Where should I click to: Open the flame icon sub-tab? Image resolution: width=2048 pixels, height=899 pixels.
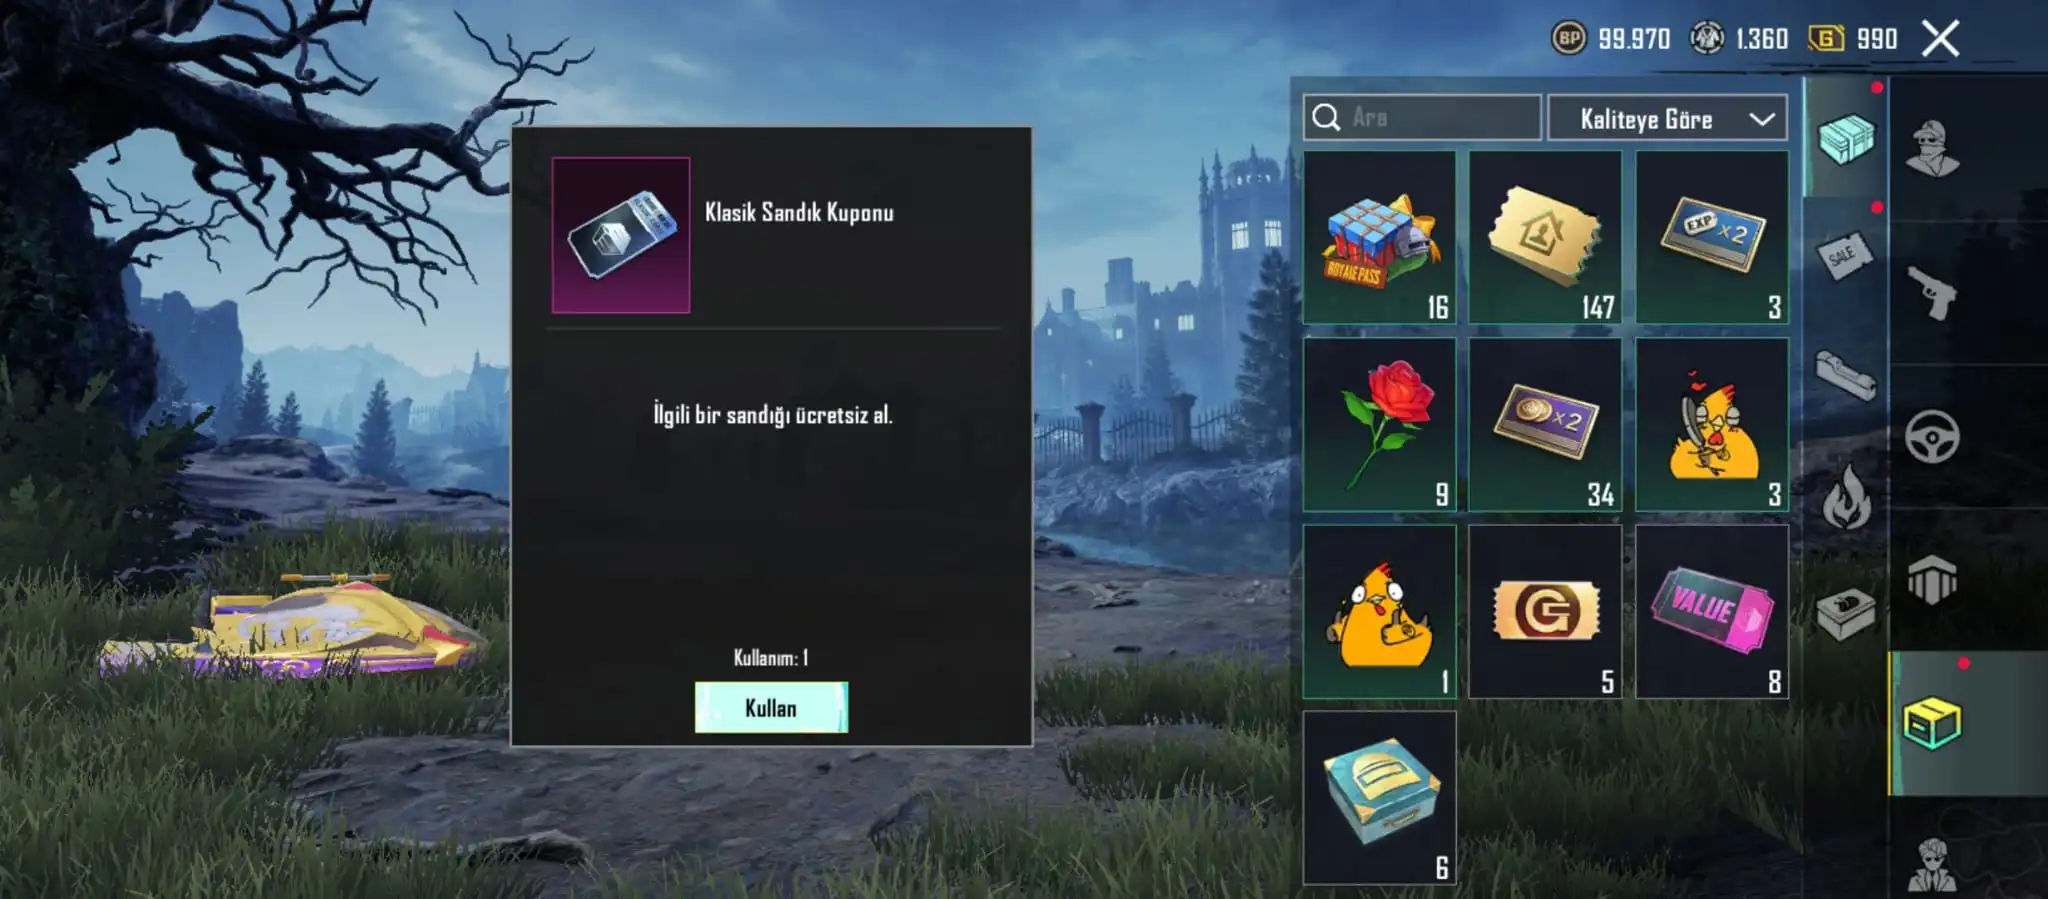[x=1846, y=497]
